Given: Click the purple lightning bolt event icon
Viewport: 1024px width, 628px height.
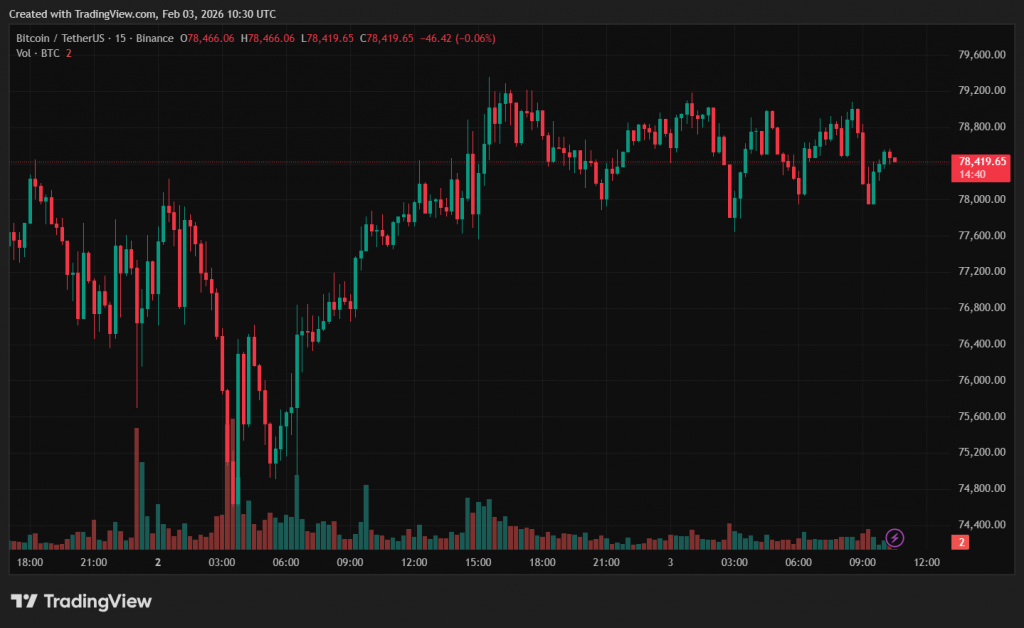Looking at the screenshot, I should [x=895, y=538].
